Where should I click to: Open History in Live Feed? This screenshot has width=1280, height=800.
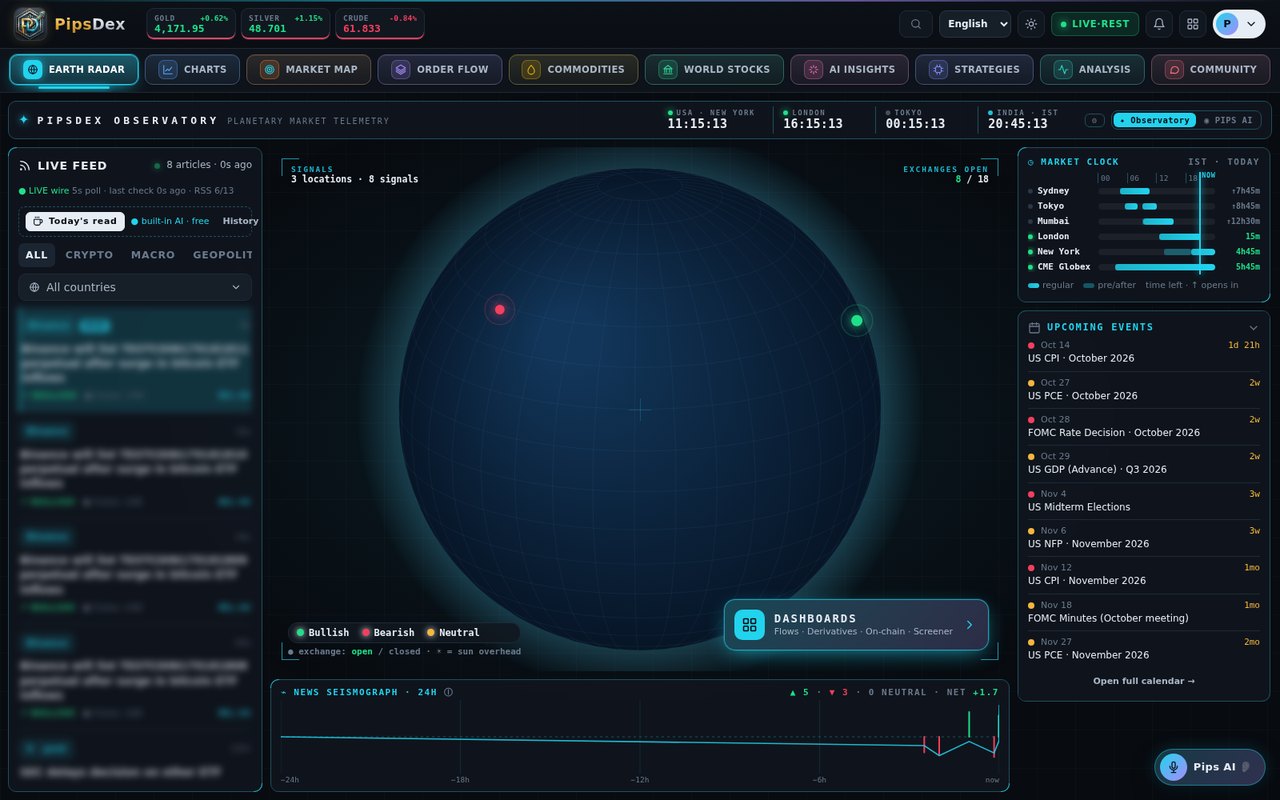pyautogui.click(x=240, y=221)
